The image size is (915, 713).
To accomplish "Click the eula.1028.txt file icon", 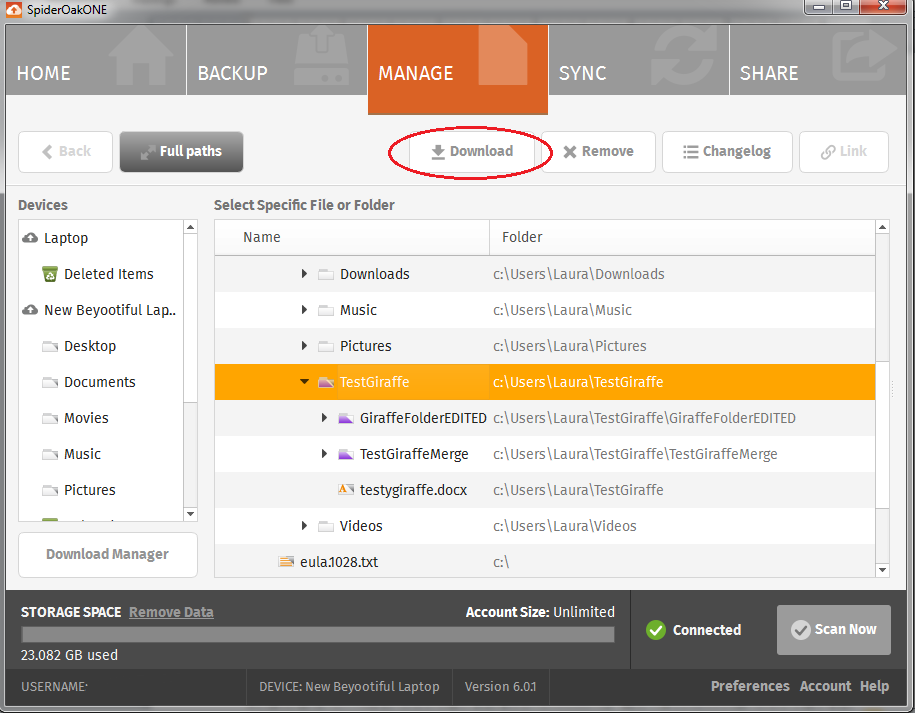I will click(x=286, y=562).
